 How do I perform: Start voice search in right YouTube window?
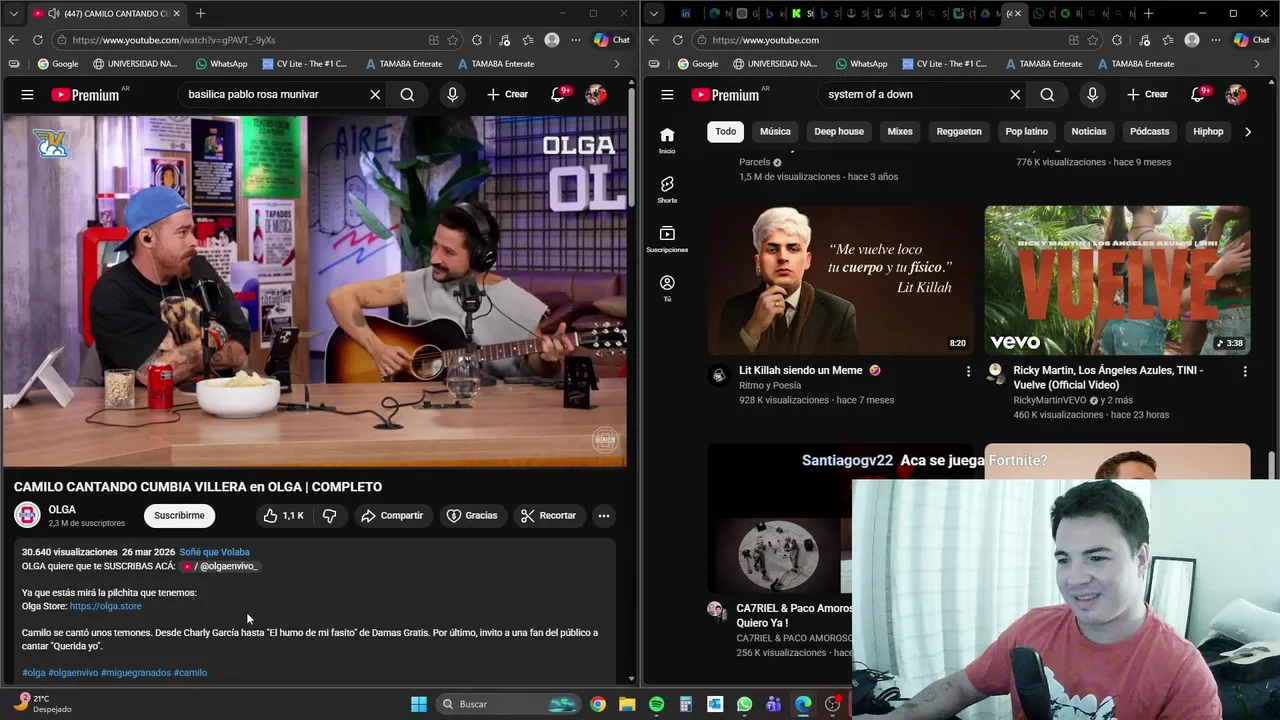point(1092,94)
